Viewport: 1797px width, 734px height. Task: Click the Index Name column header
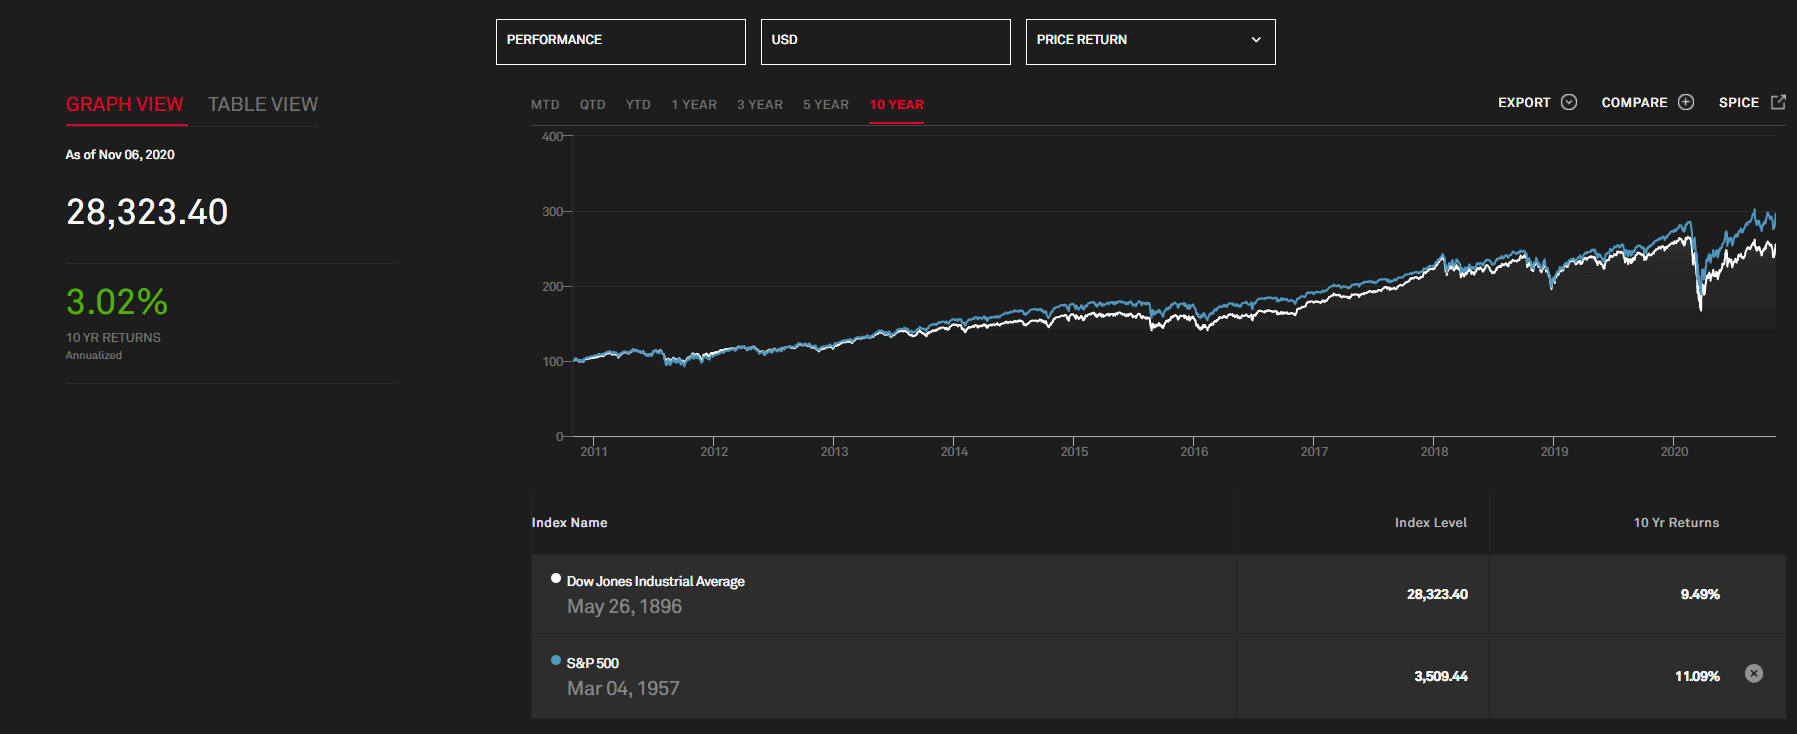[x=569, y=522]
